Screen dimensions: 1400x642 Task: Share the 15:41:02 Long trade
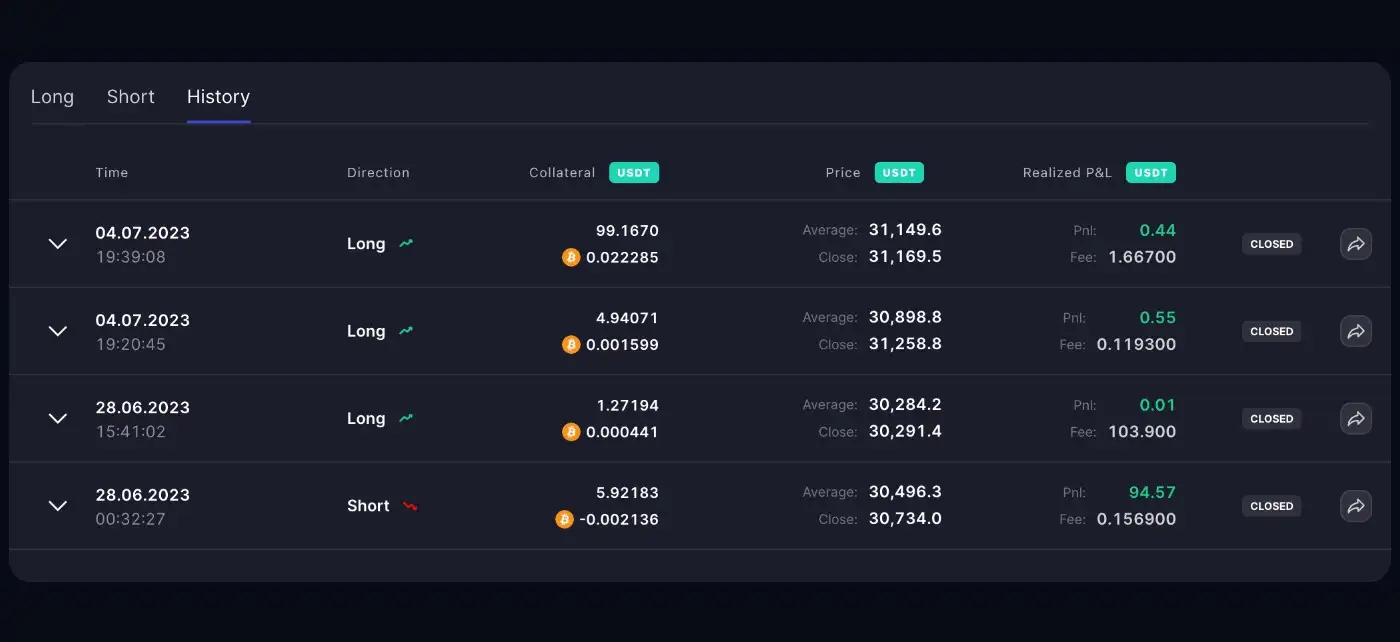pyautogui.click(x=1355, y=419)
